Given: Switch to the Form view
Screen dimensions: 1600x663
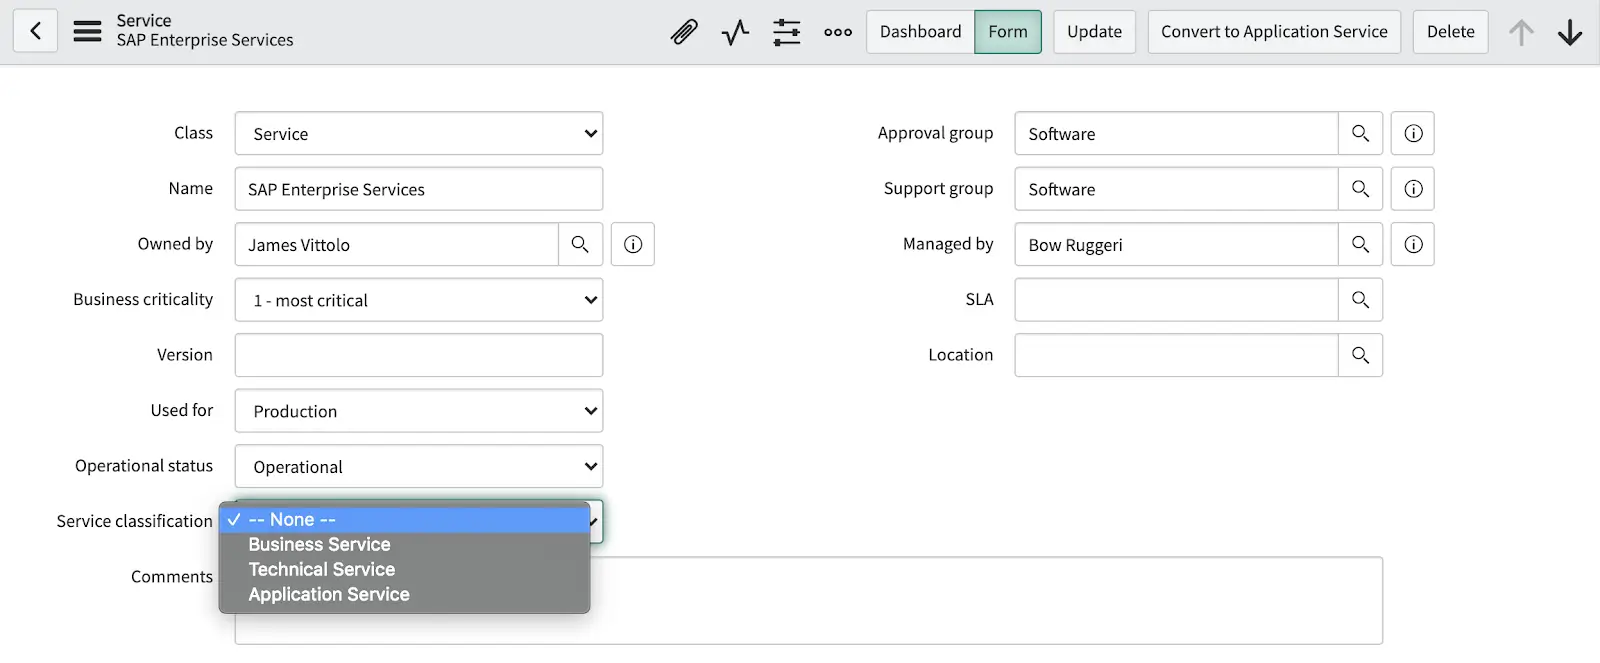Looking at the screenshot, I should (x=1008, y=32).
